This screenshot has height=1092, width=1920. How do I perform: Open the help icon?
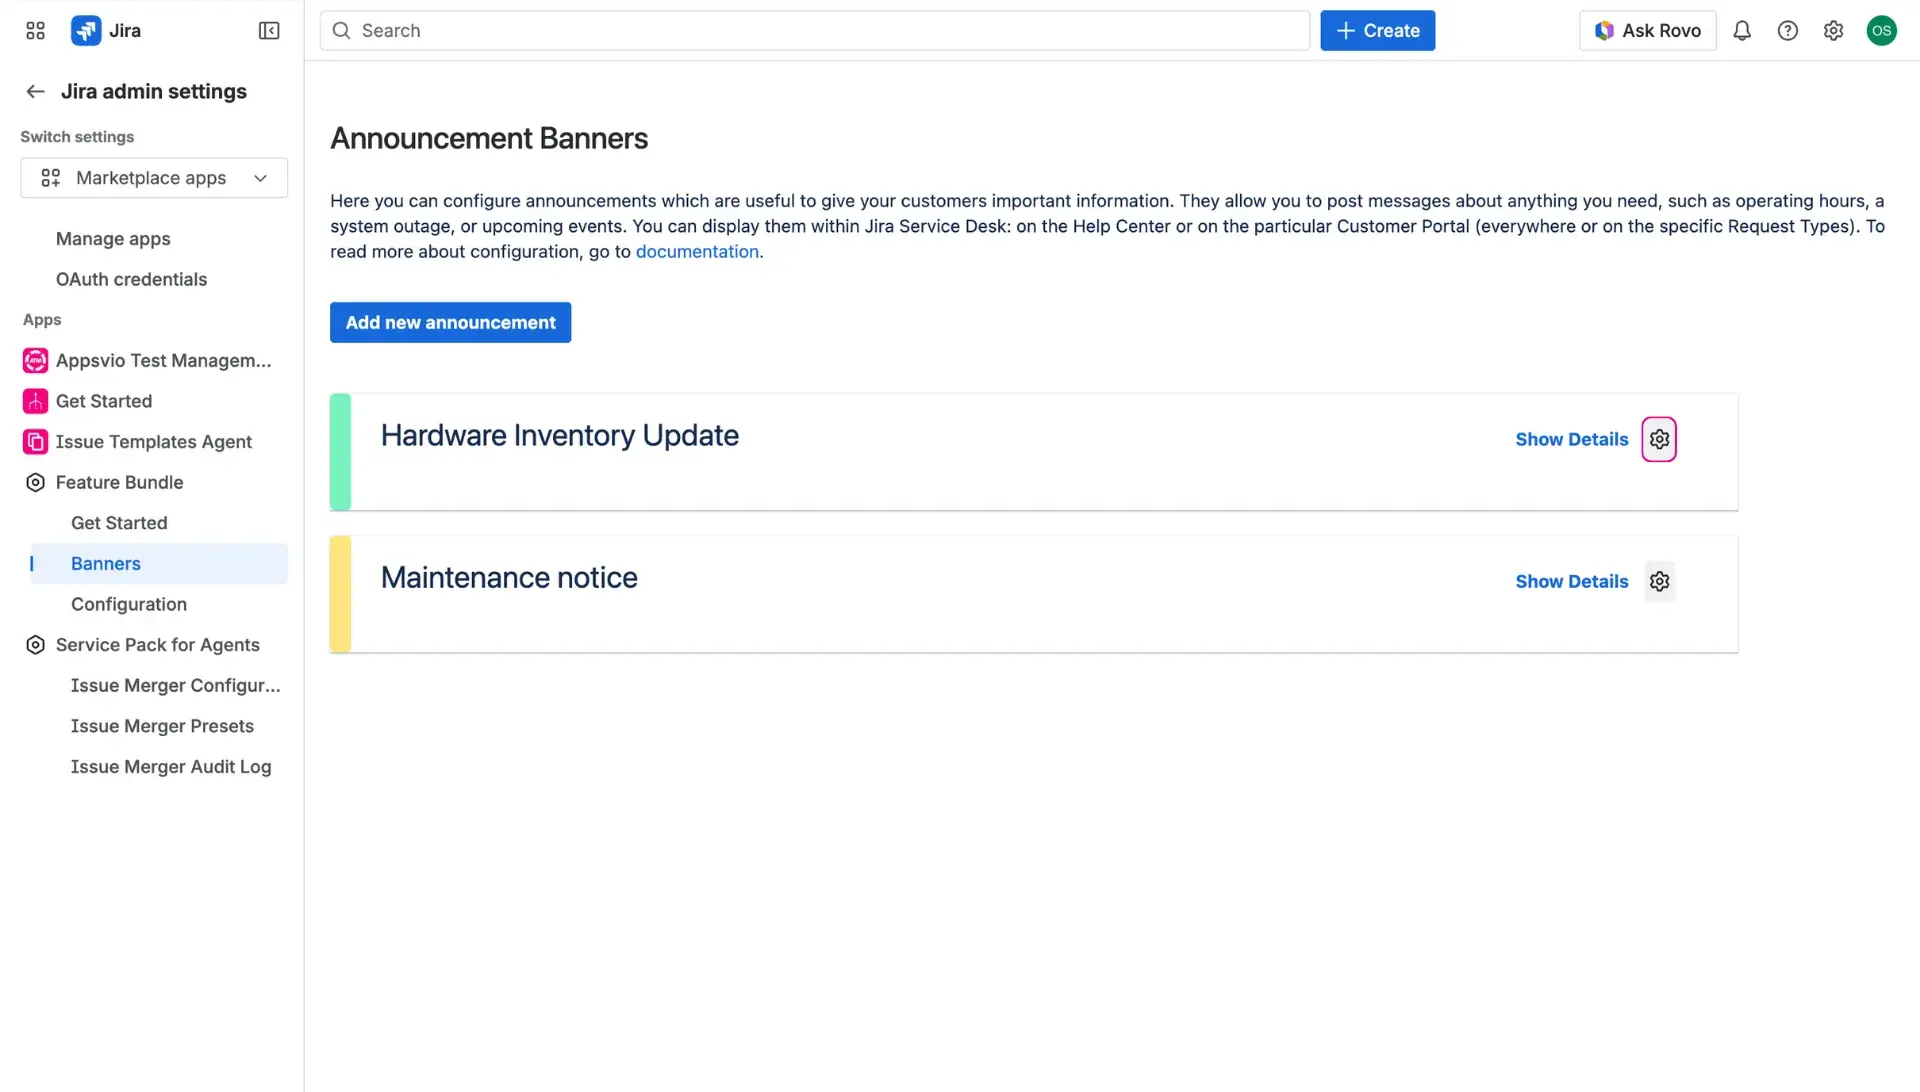click(x=1788, y=30)
